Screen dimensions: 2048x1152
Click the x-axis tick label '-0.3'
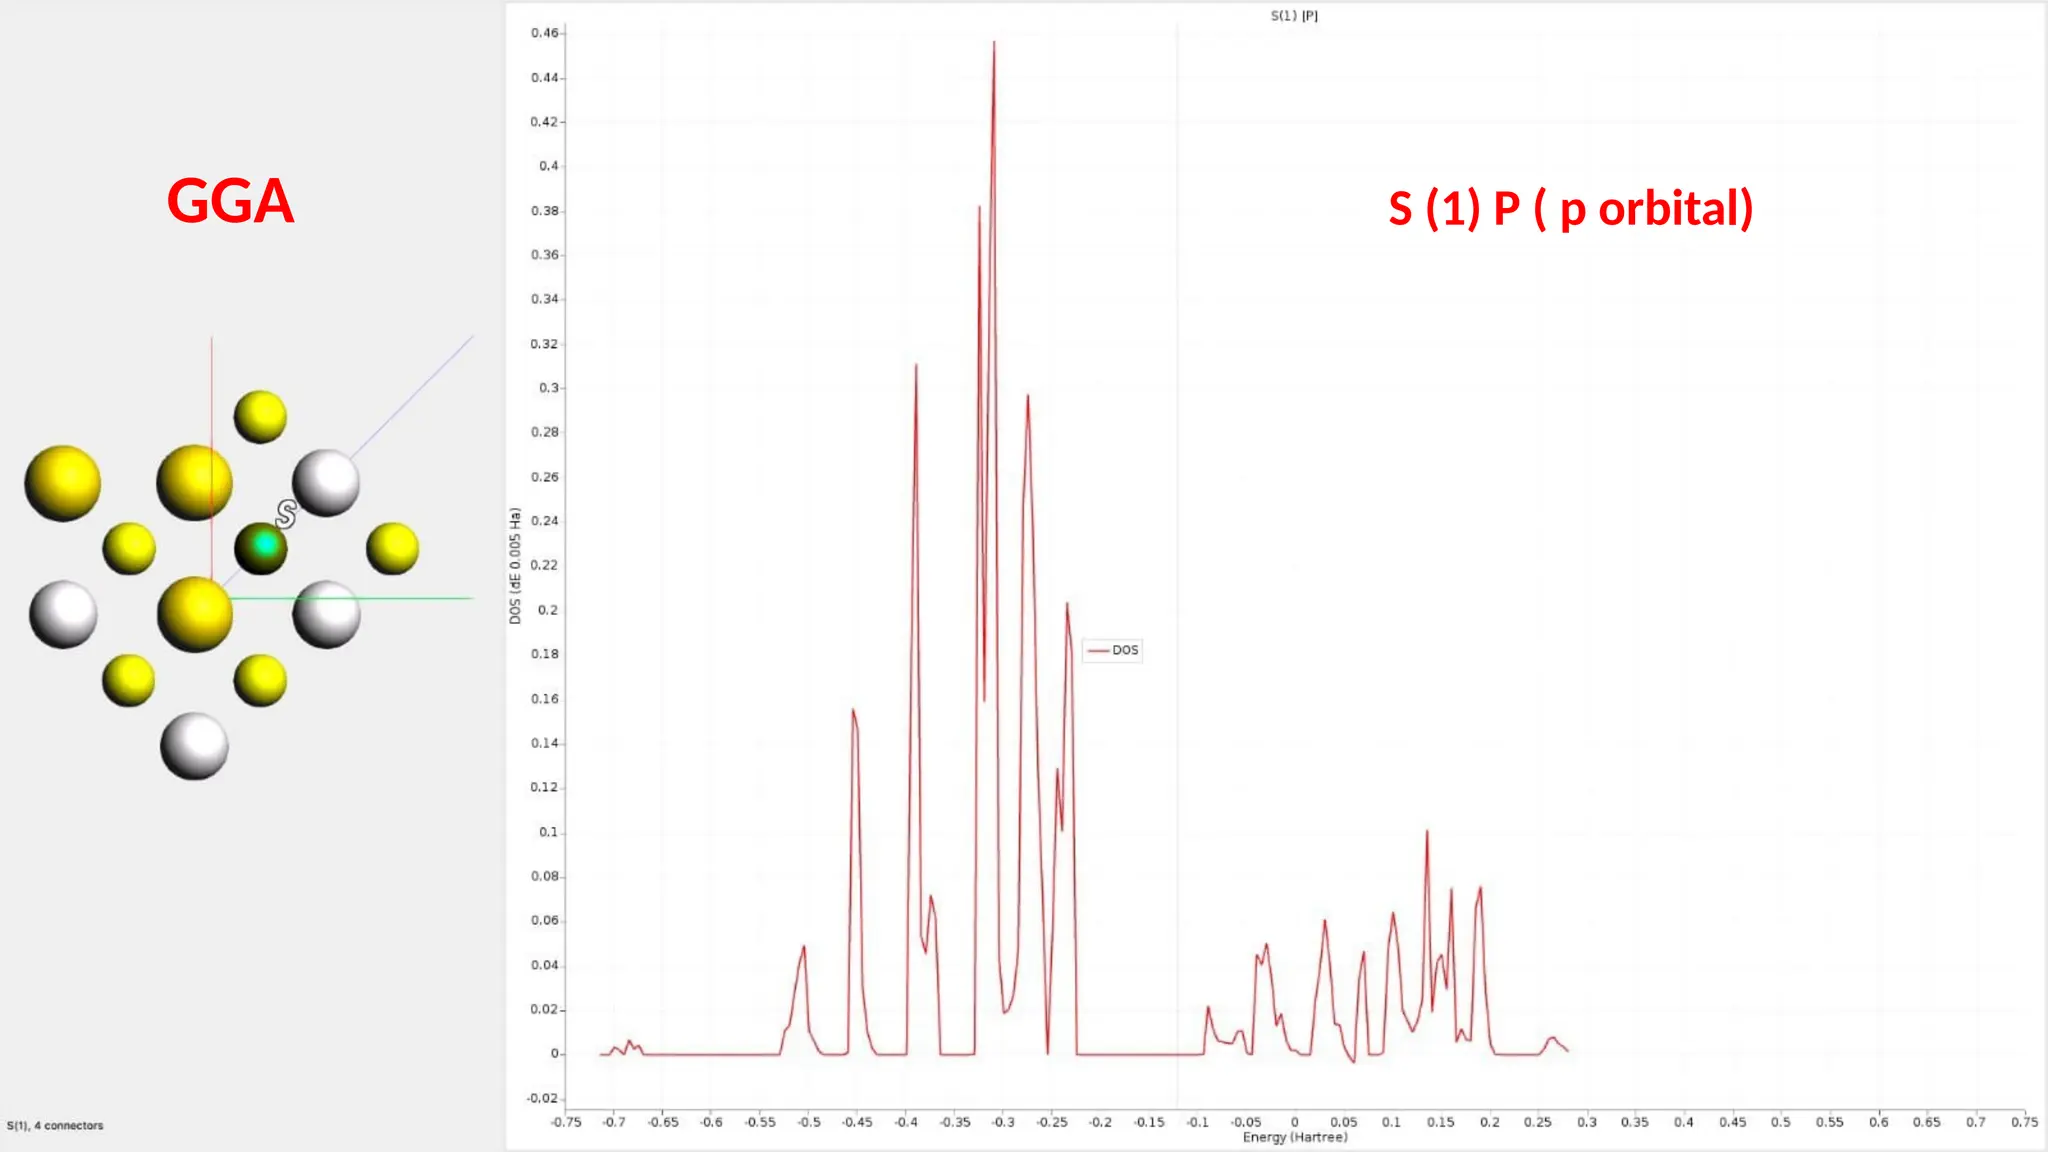point(1003,1122)
